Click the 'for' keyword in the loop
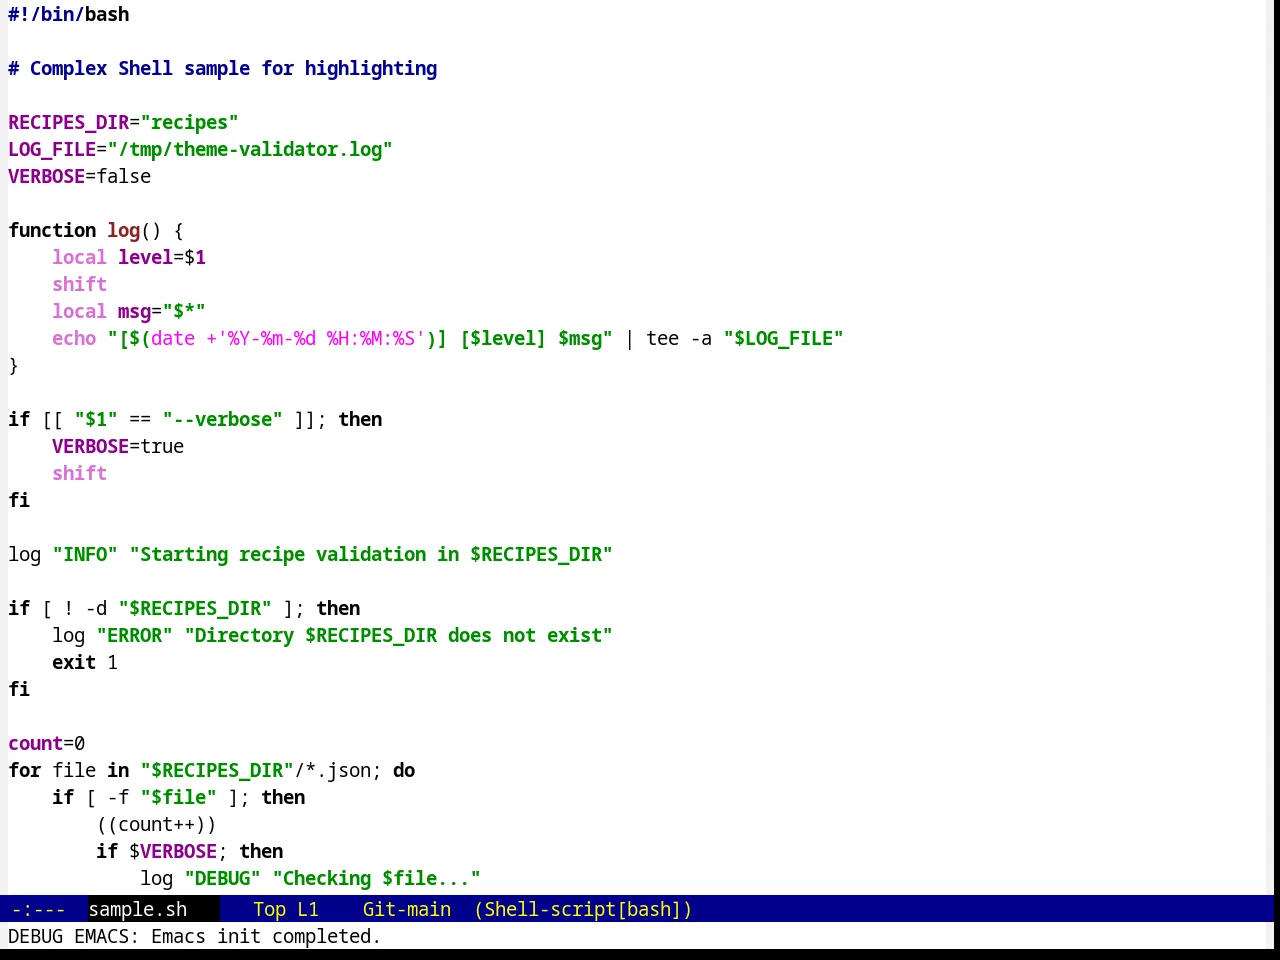Viewport: 1280px width, 960px height. pyautogui.click(x=25, y=770)
